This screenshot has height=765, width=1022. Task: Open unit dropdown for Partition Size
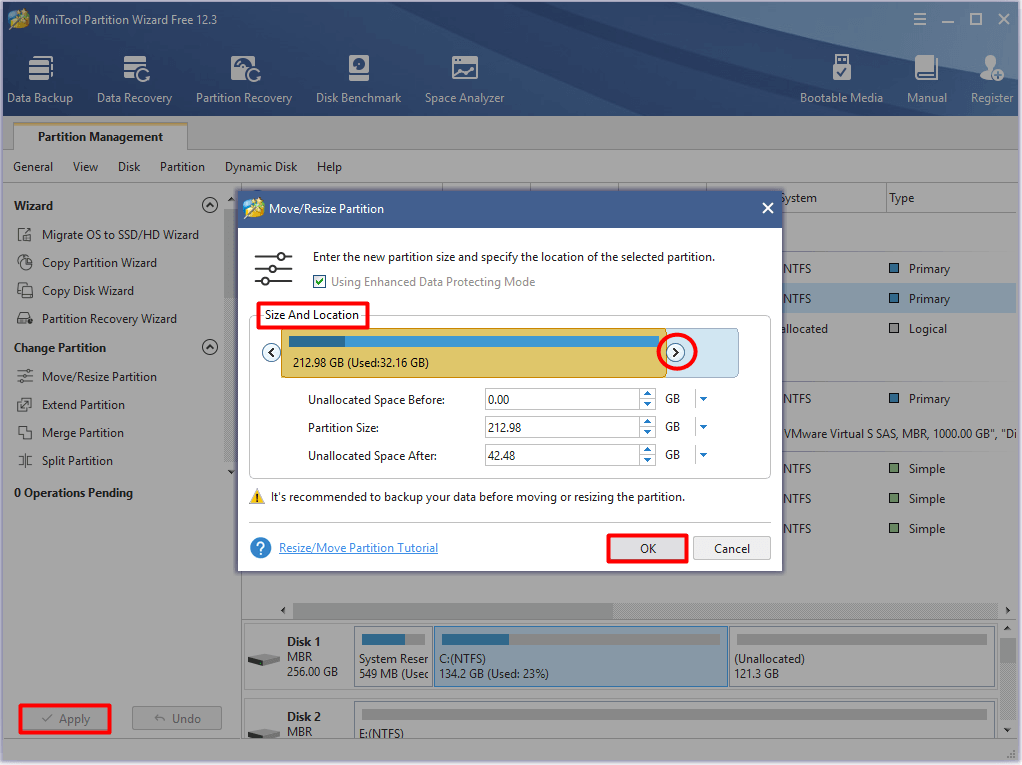[x=703, y=427]
